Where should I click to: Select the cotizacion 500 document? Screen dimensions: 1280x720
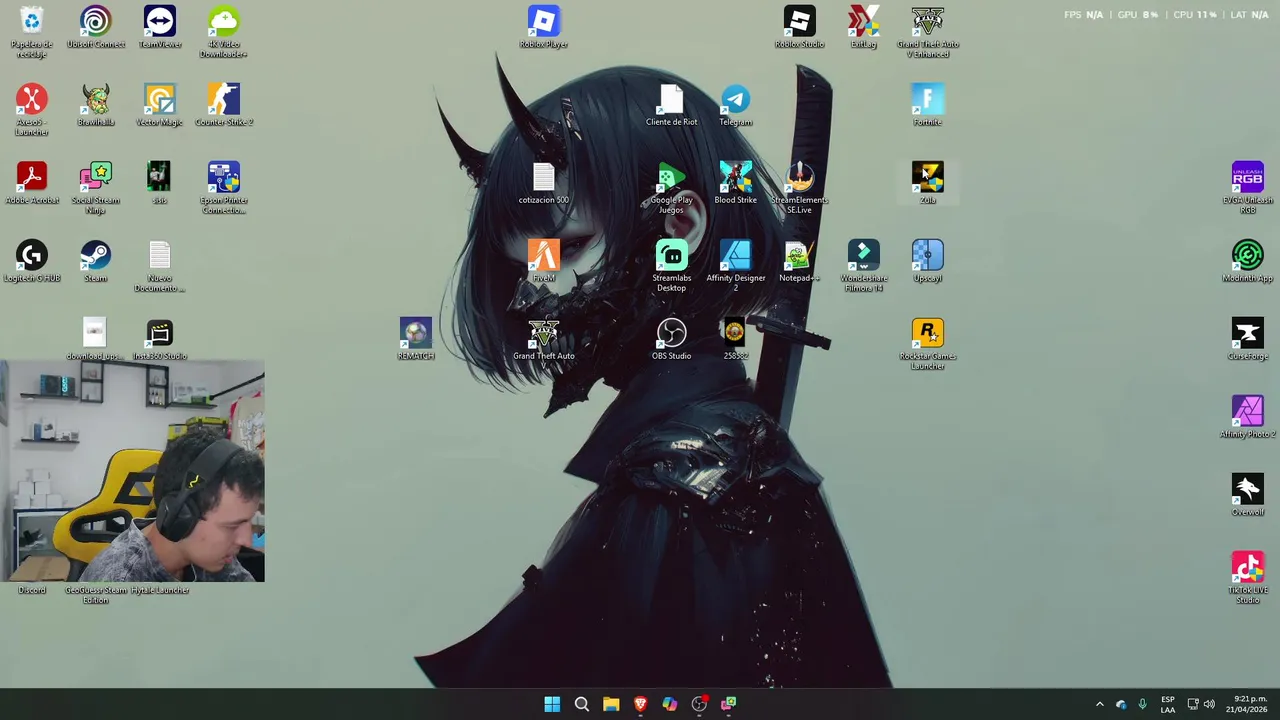coord(544,183)
